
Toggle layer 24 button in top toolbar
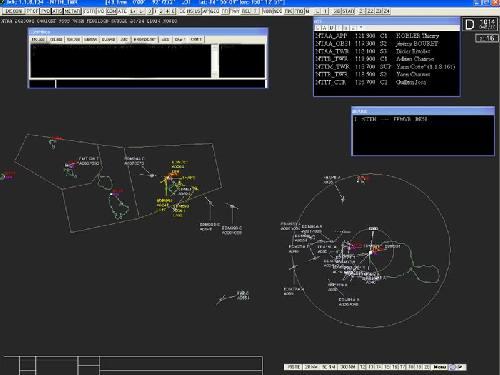point(386,11)
